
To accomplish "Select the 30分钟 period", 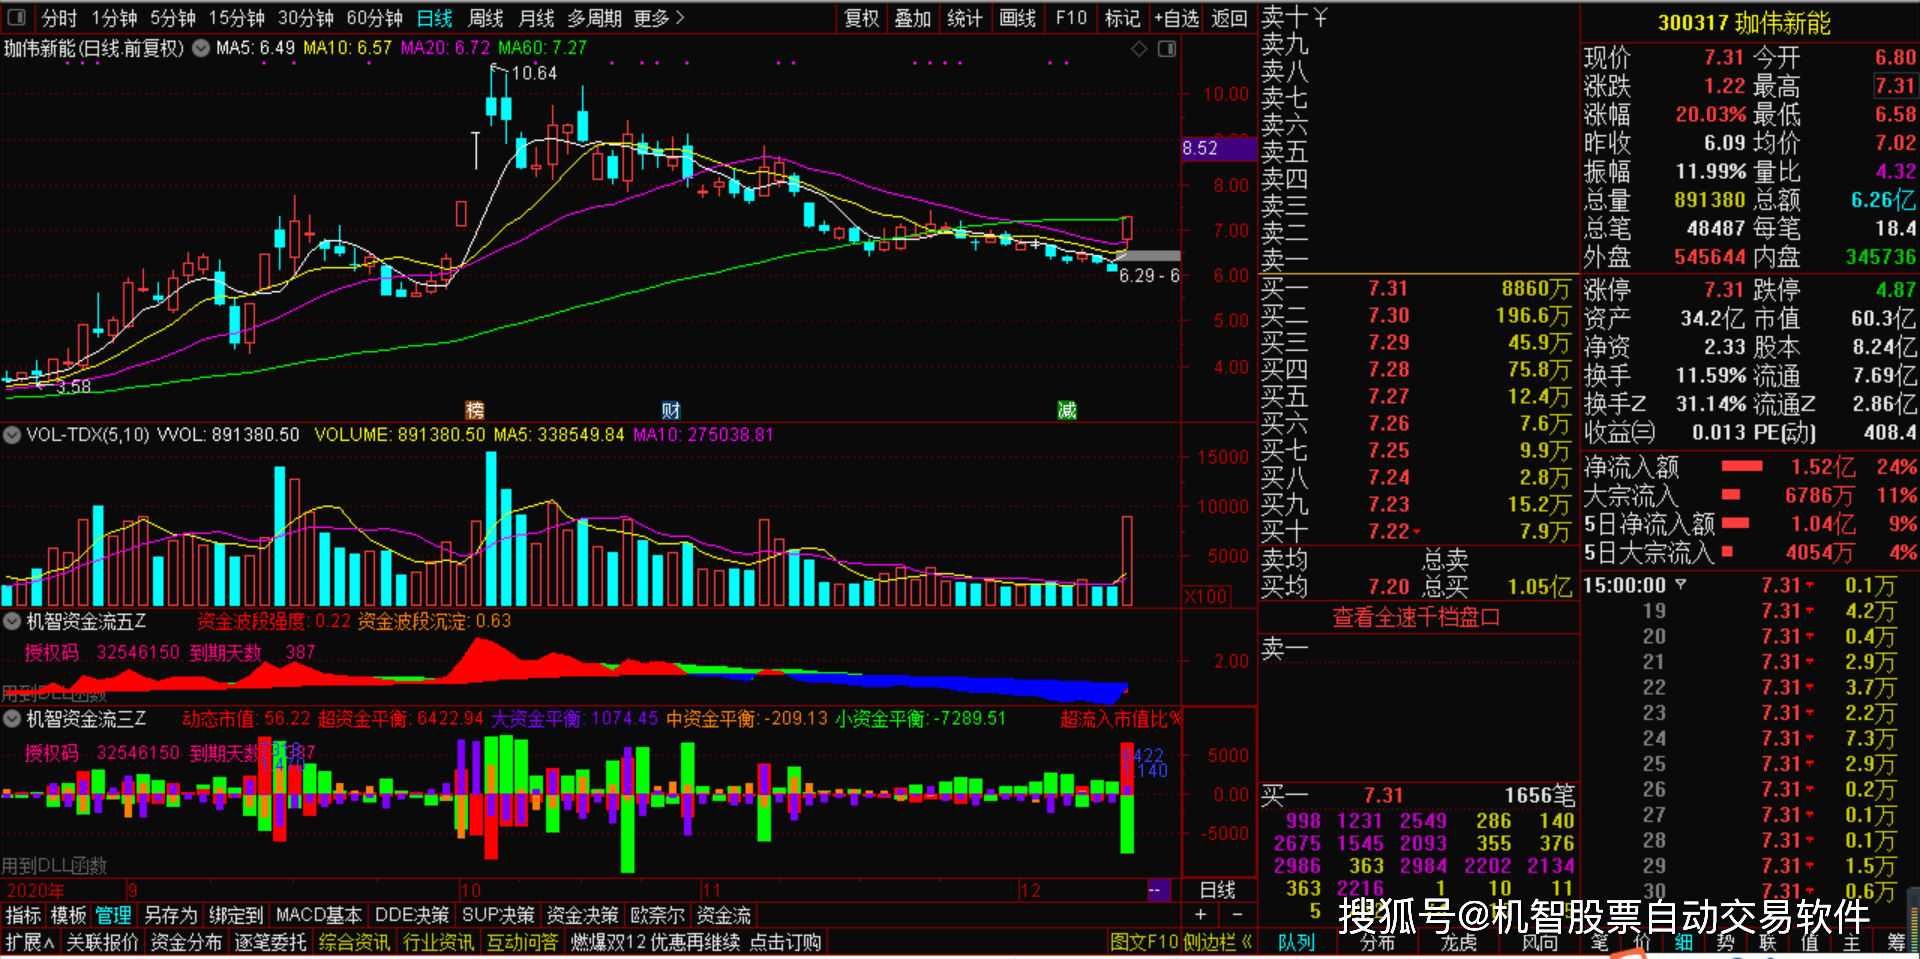I will click(x=306, y=18).
